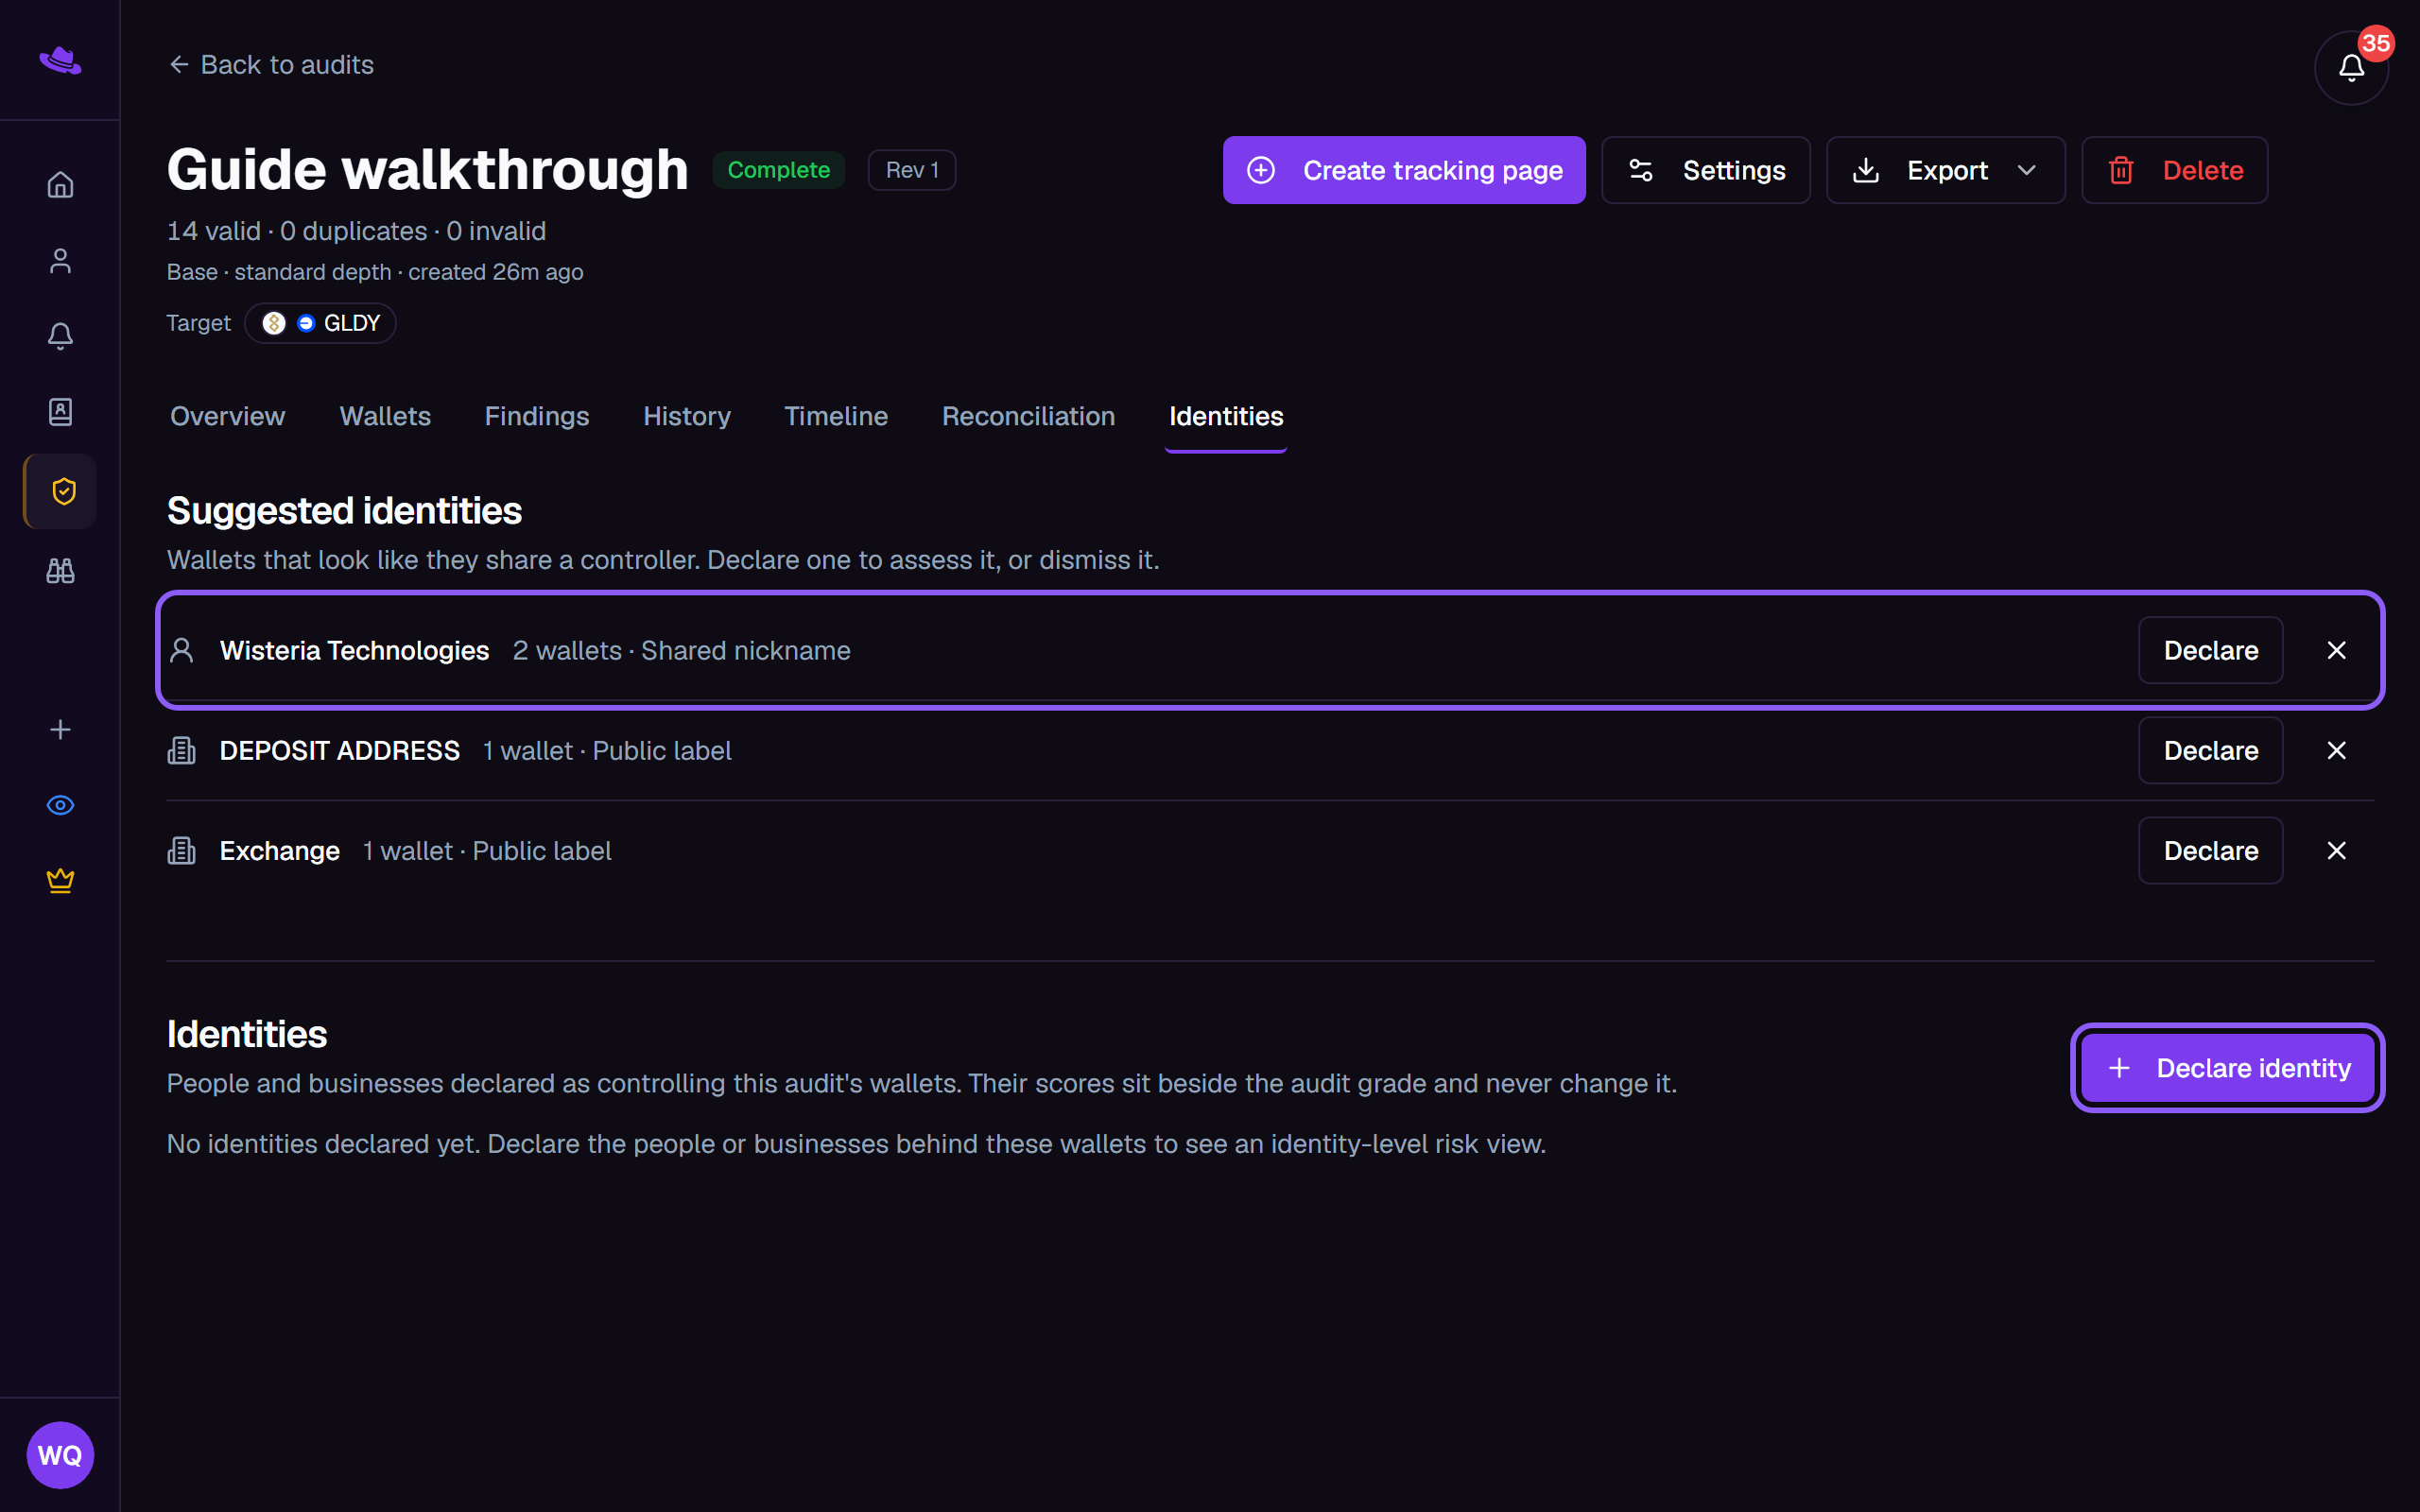Click the DEPOSIT ADDRESS suggestion name
The width and height of the screenshot is (2420, 1512).
point(340,751)
